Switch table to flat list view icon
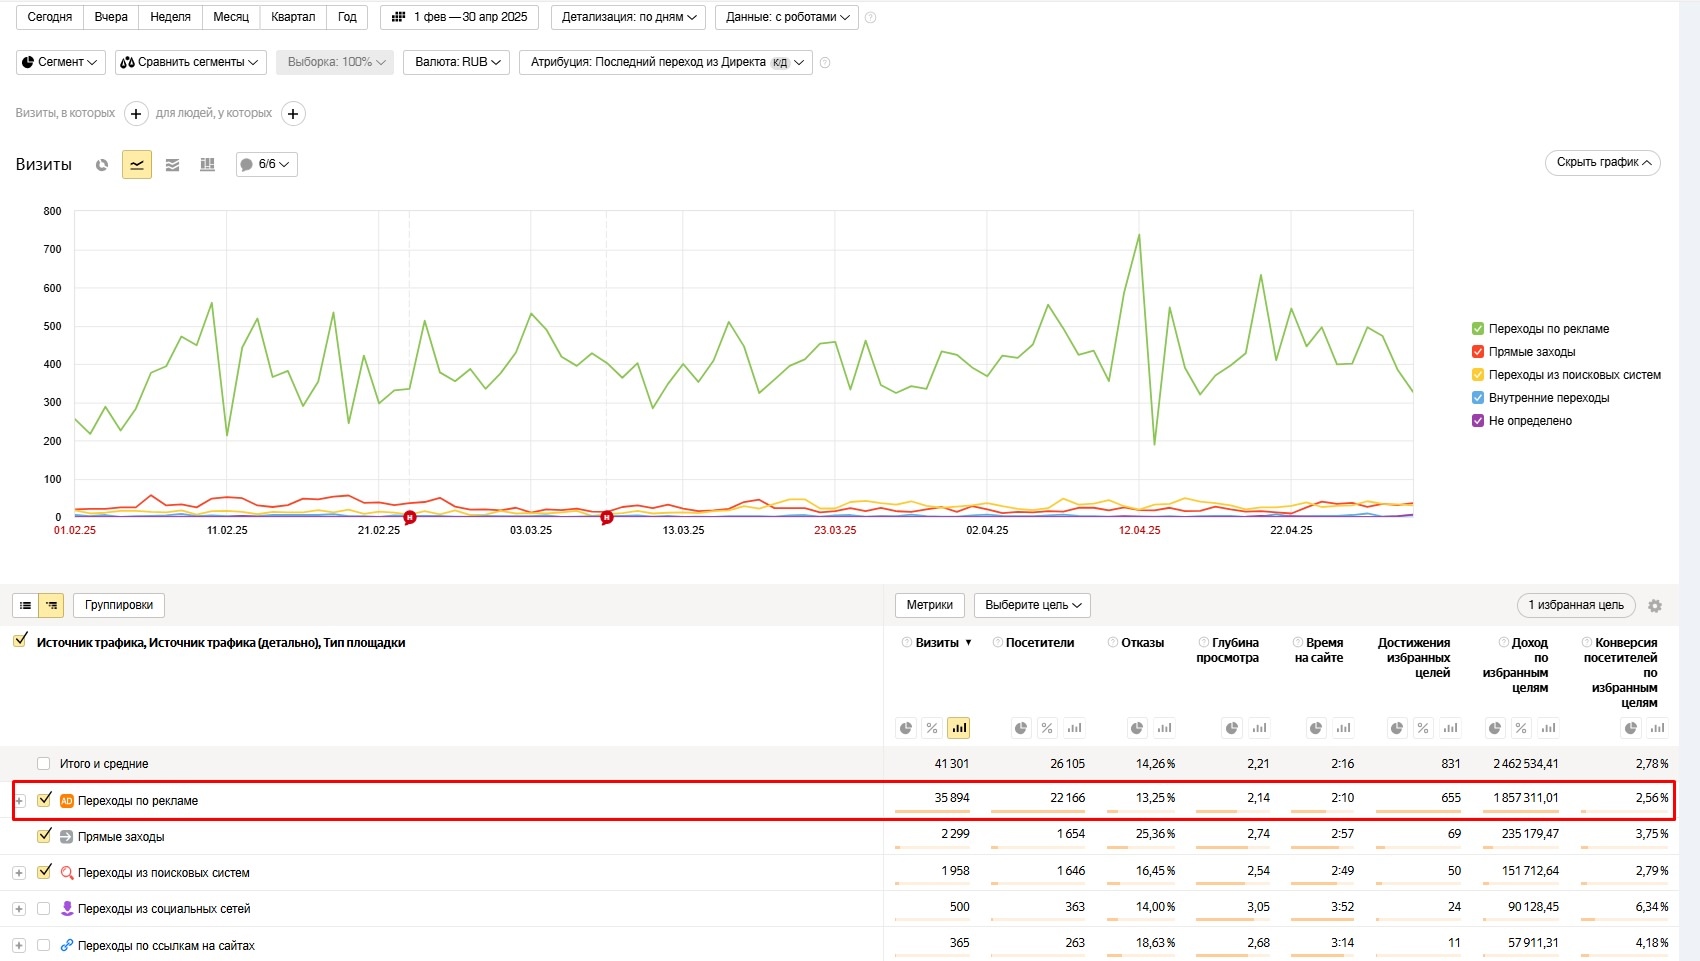Viewport: 1700px width, 961px height. (x=25, y=605)
